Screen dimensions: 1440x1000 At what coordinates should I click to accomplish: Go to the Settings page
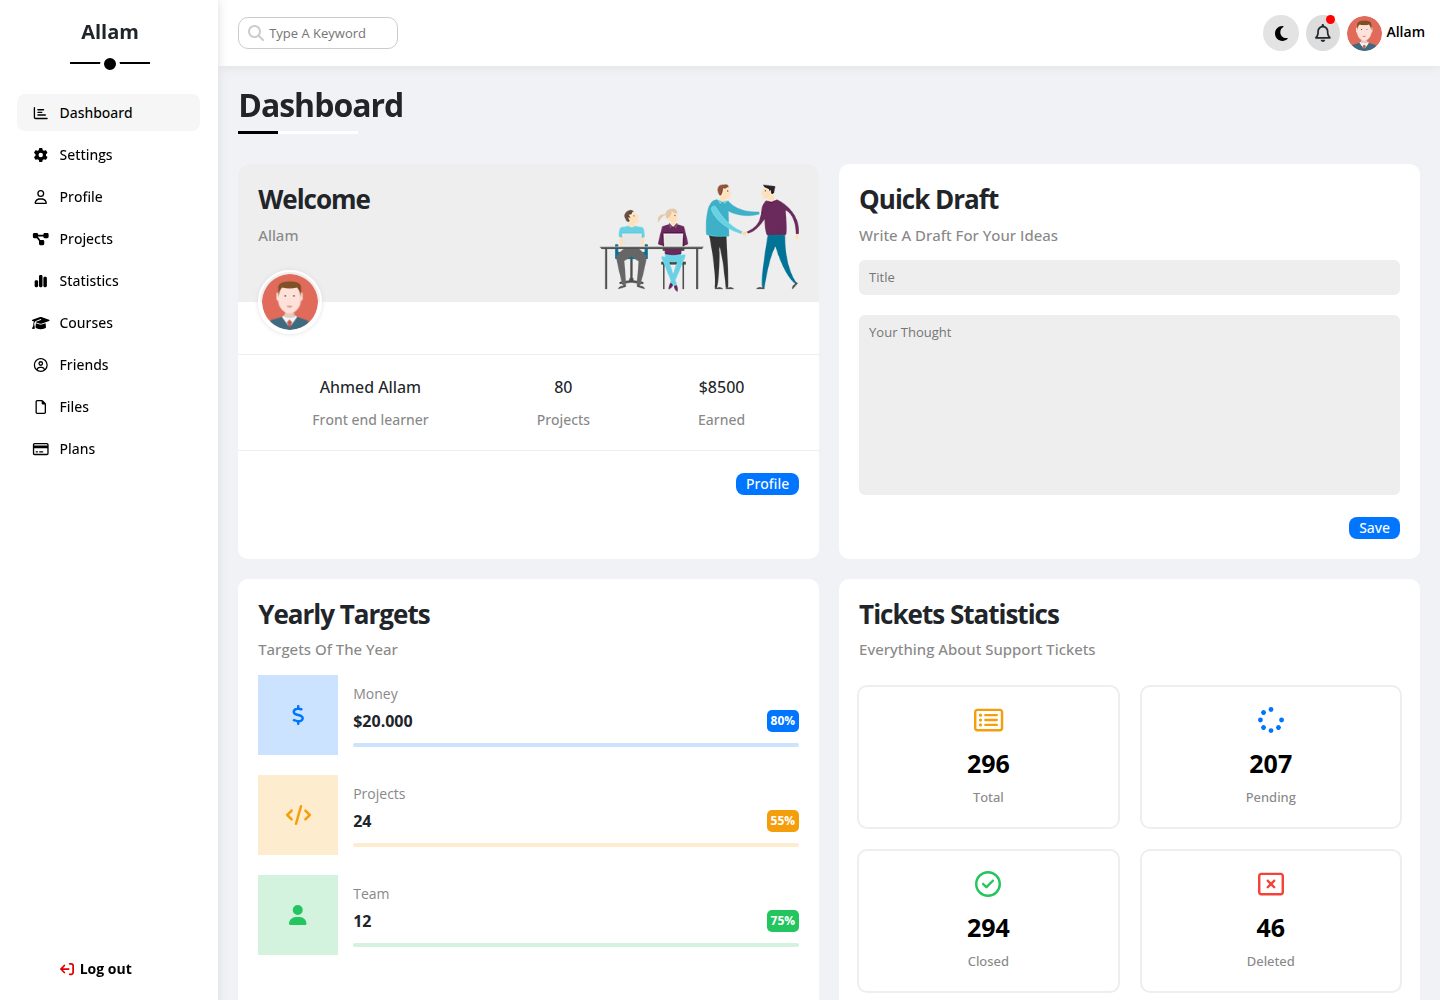(108, 155)
